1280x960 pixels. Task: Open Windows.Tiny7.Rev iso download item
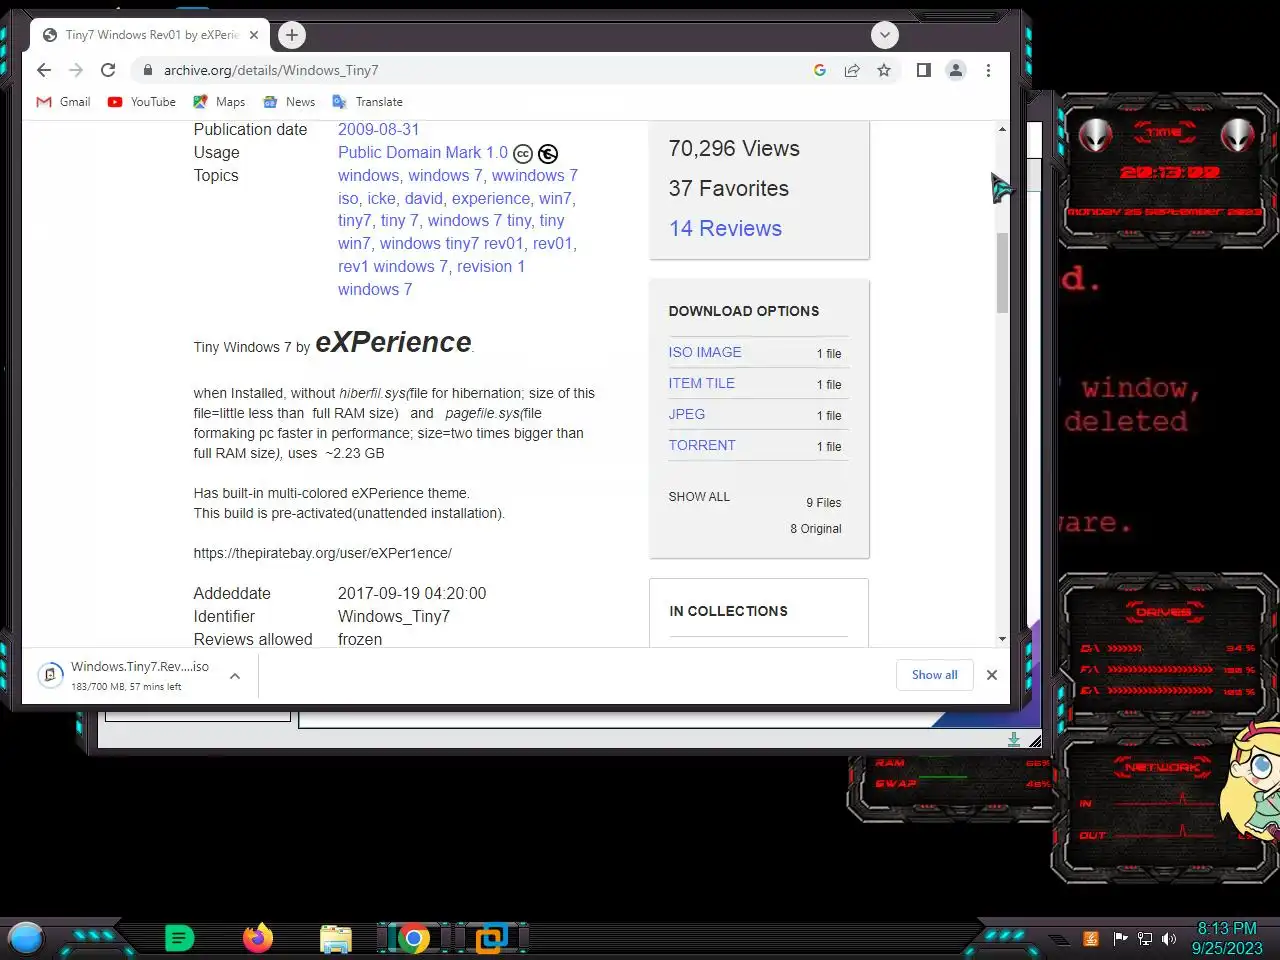coord(126,676)
